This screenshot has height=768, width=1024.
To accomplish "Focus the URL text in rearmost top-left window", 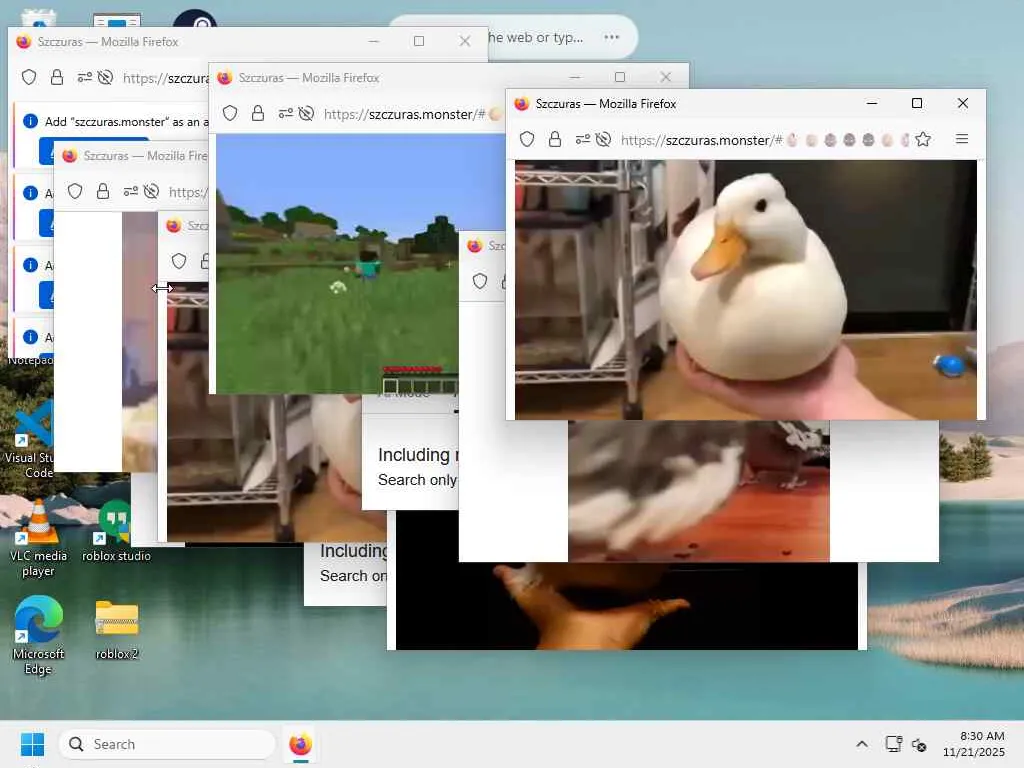I will click(166, 78).
